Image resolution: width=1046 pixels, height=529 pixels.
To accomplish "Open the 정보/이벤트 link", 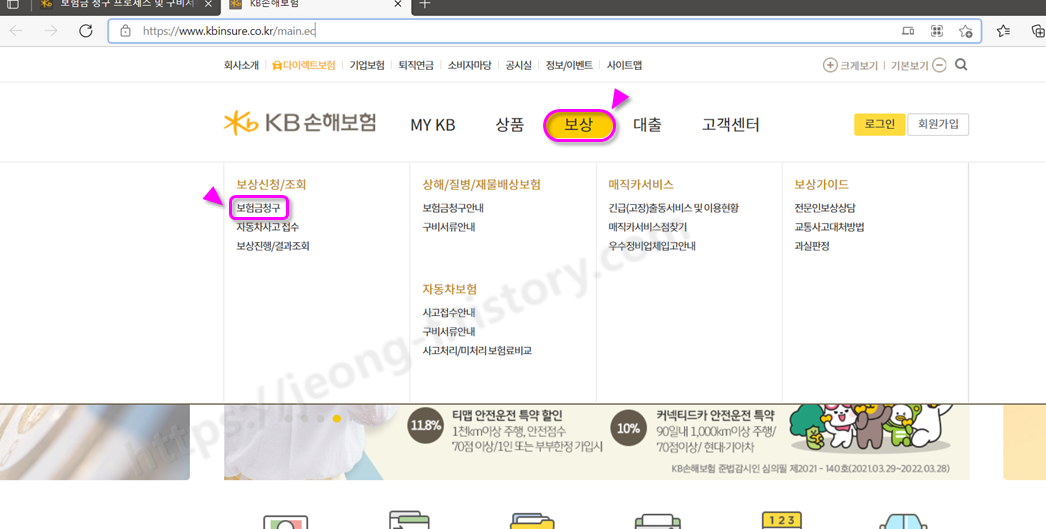I will tap(568, 65).
